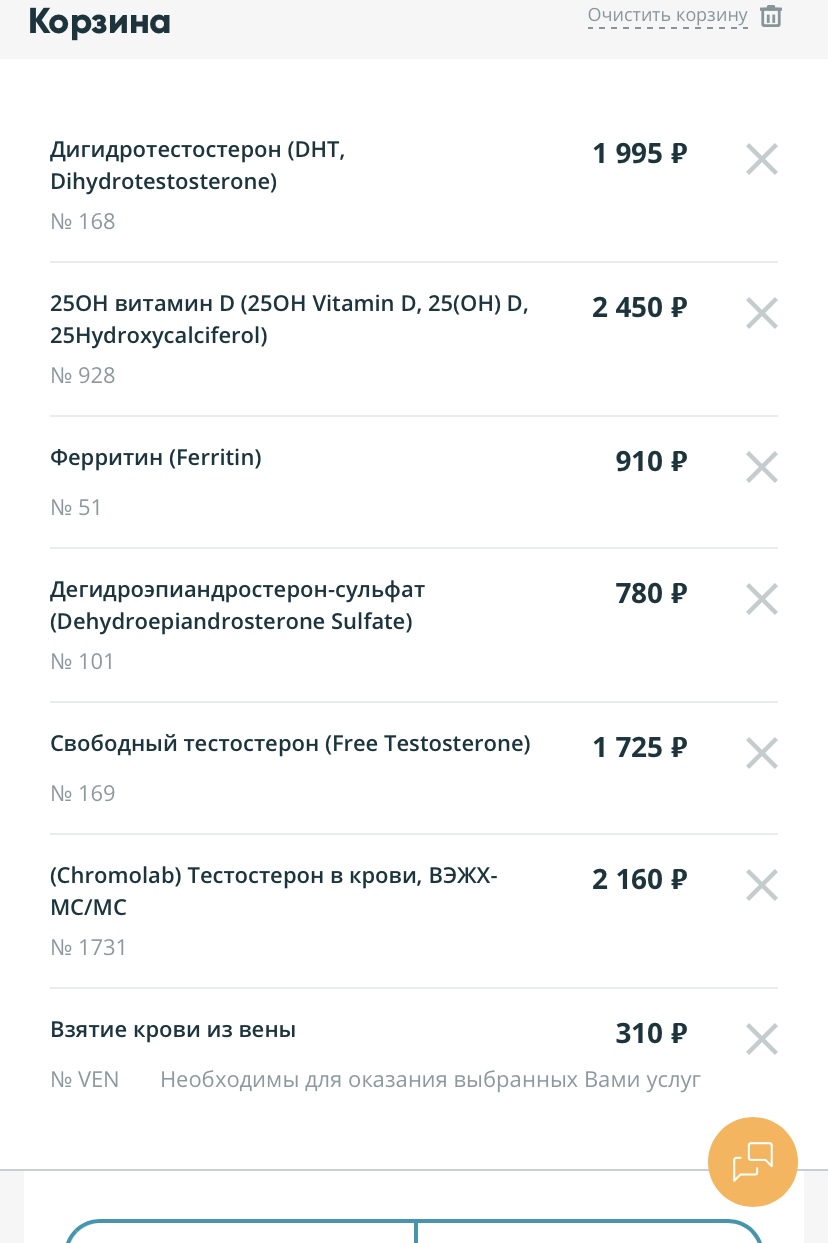828x1243 pixels.
Task: Remove Взятие крови из вены item
Action: 761,1039
